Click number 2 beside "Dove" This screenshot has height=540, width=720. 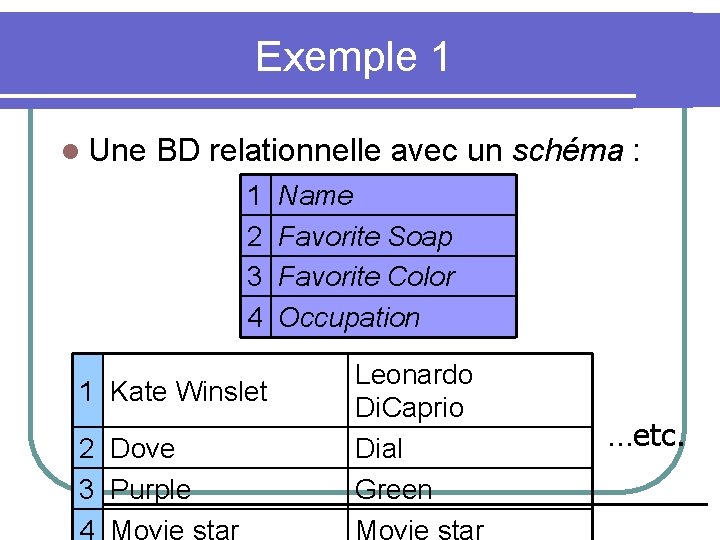[x=88, y=449]
